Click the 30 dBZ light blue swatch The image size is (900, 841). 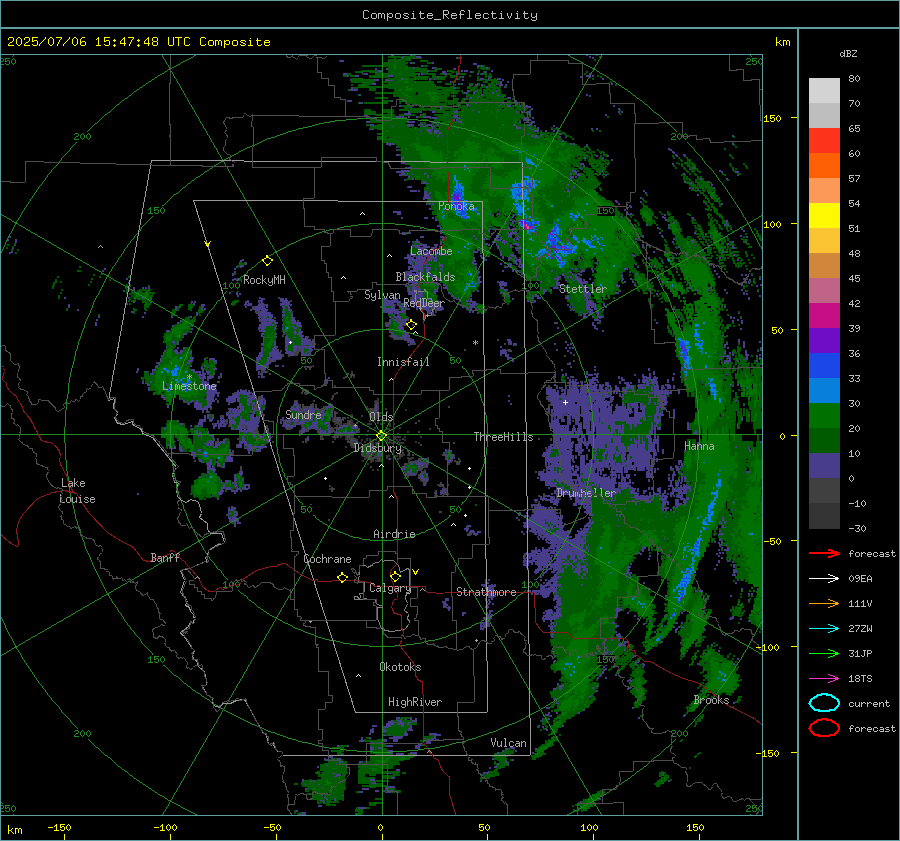point(824,390)
